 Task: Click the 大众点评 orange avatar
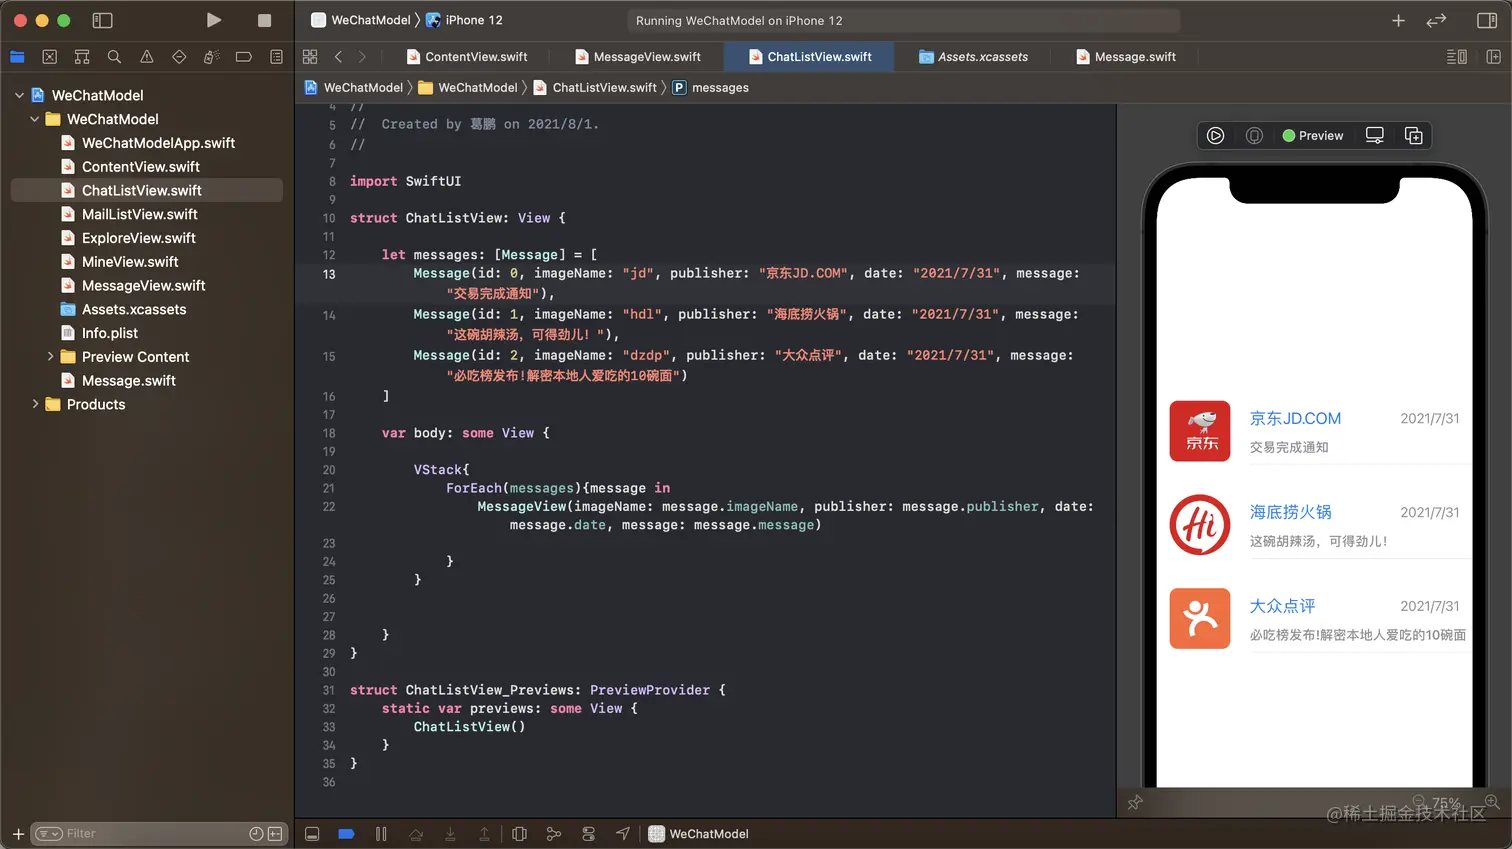(1200, 619)
